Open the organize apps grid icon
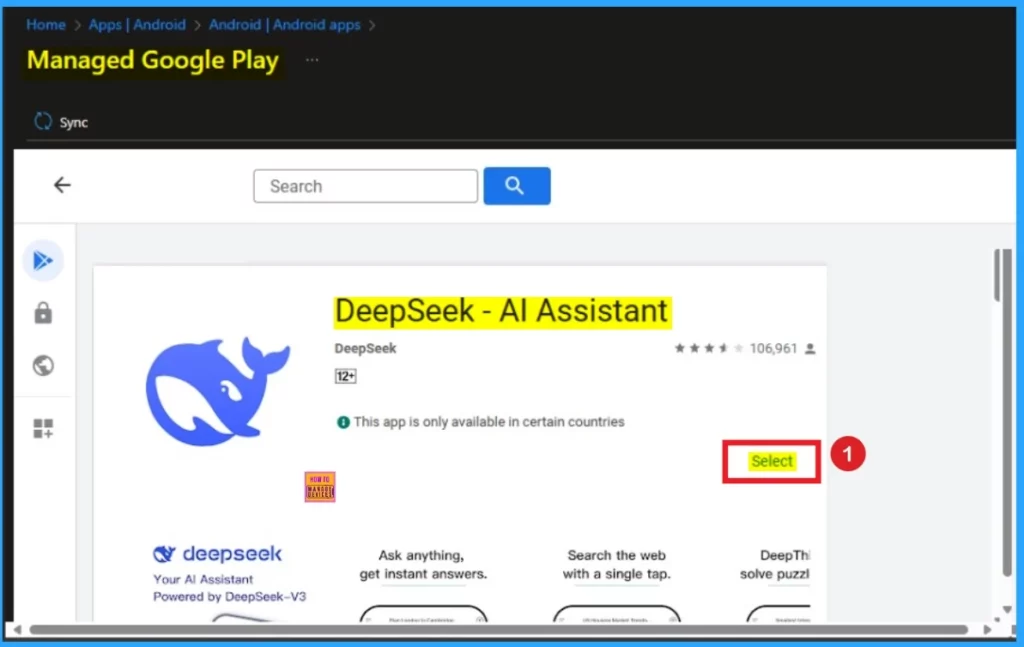The height and width of the screenshot is (647, 1024). pyautogui.click(x=43, y=429)
